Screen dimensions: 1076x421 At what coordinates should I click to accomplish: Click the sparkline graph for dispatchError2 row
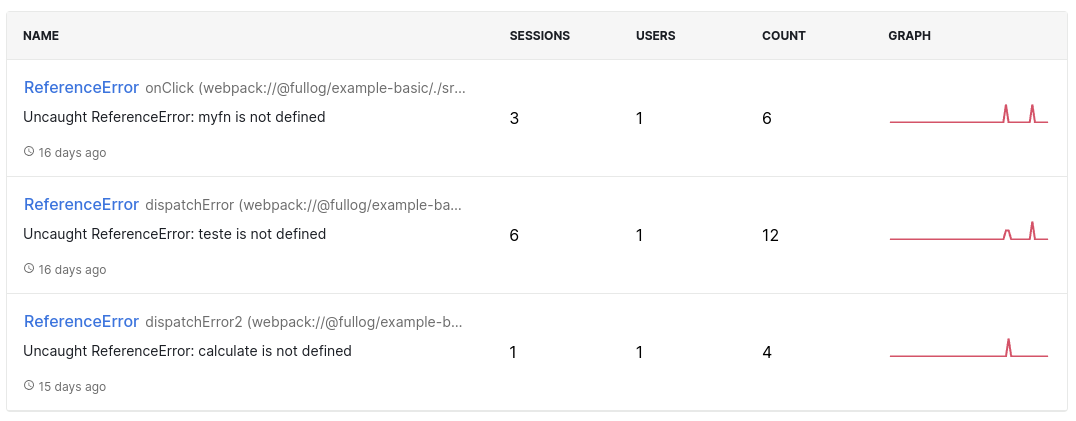968,348
